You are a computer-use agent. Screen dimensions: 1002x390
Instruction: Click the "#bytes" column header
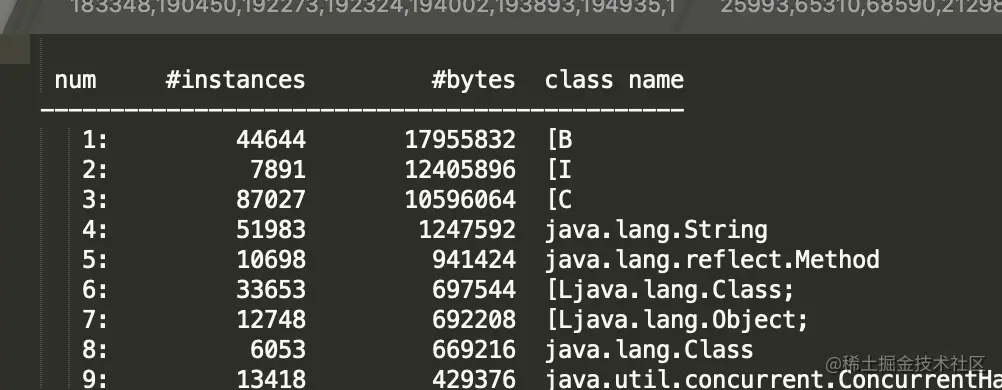point(473,80)
